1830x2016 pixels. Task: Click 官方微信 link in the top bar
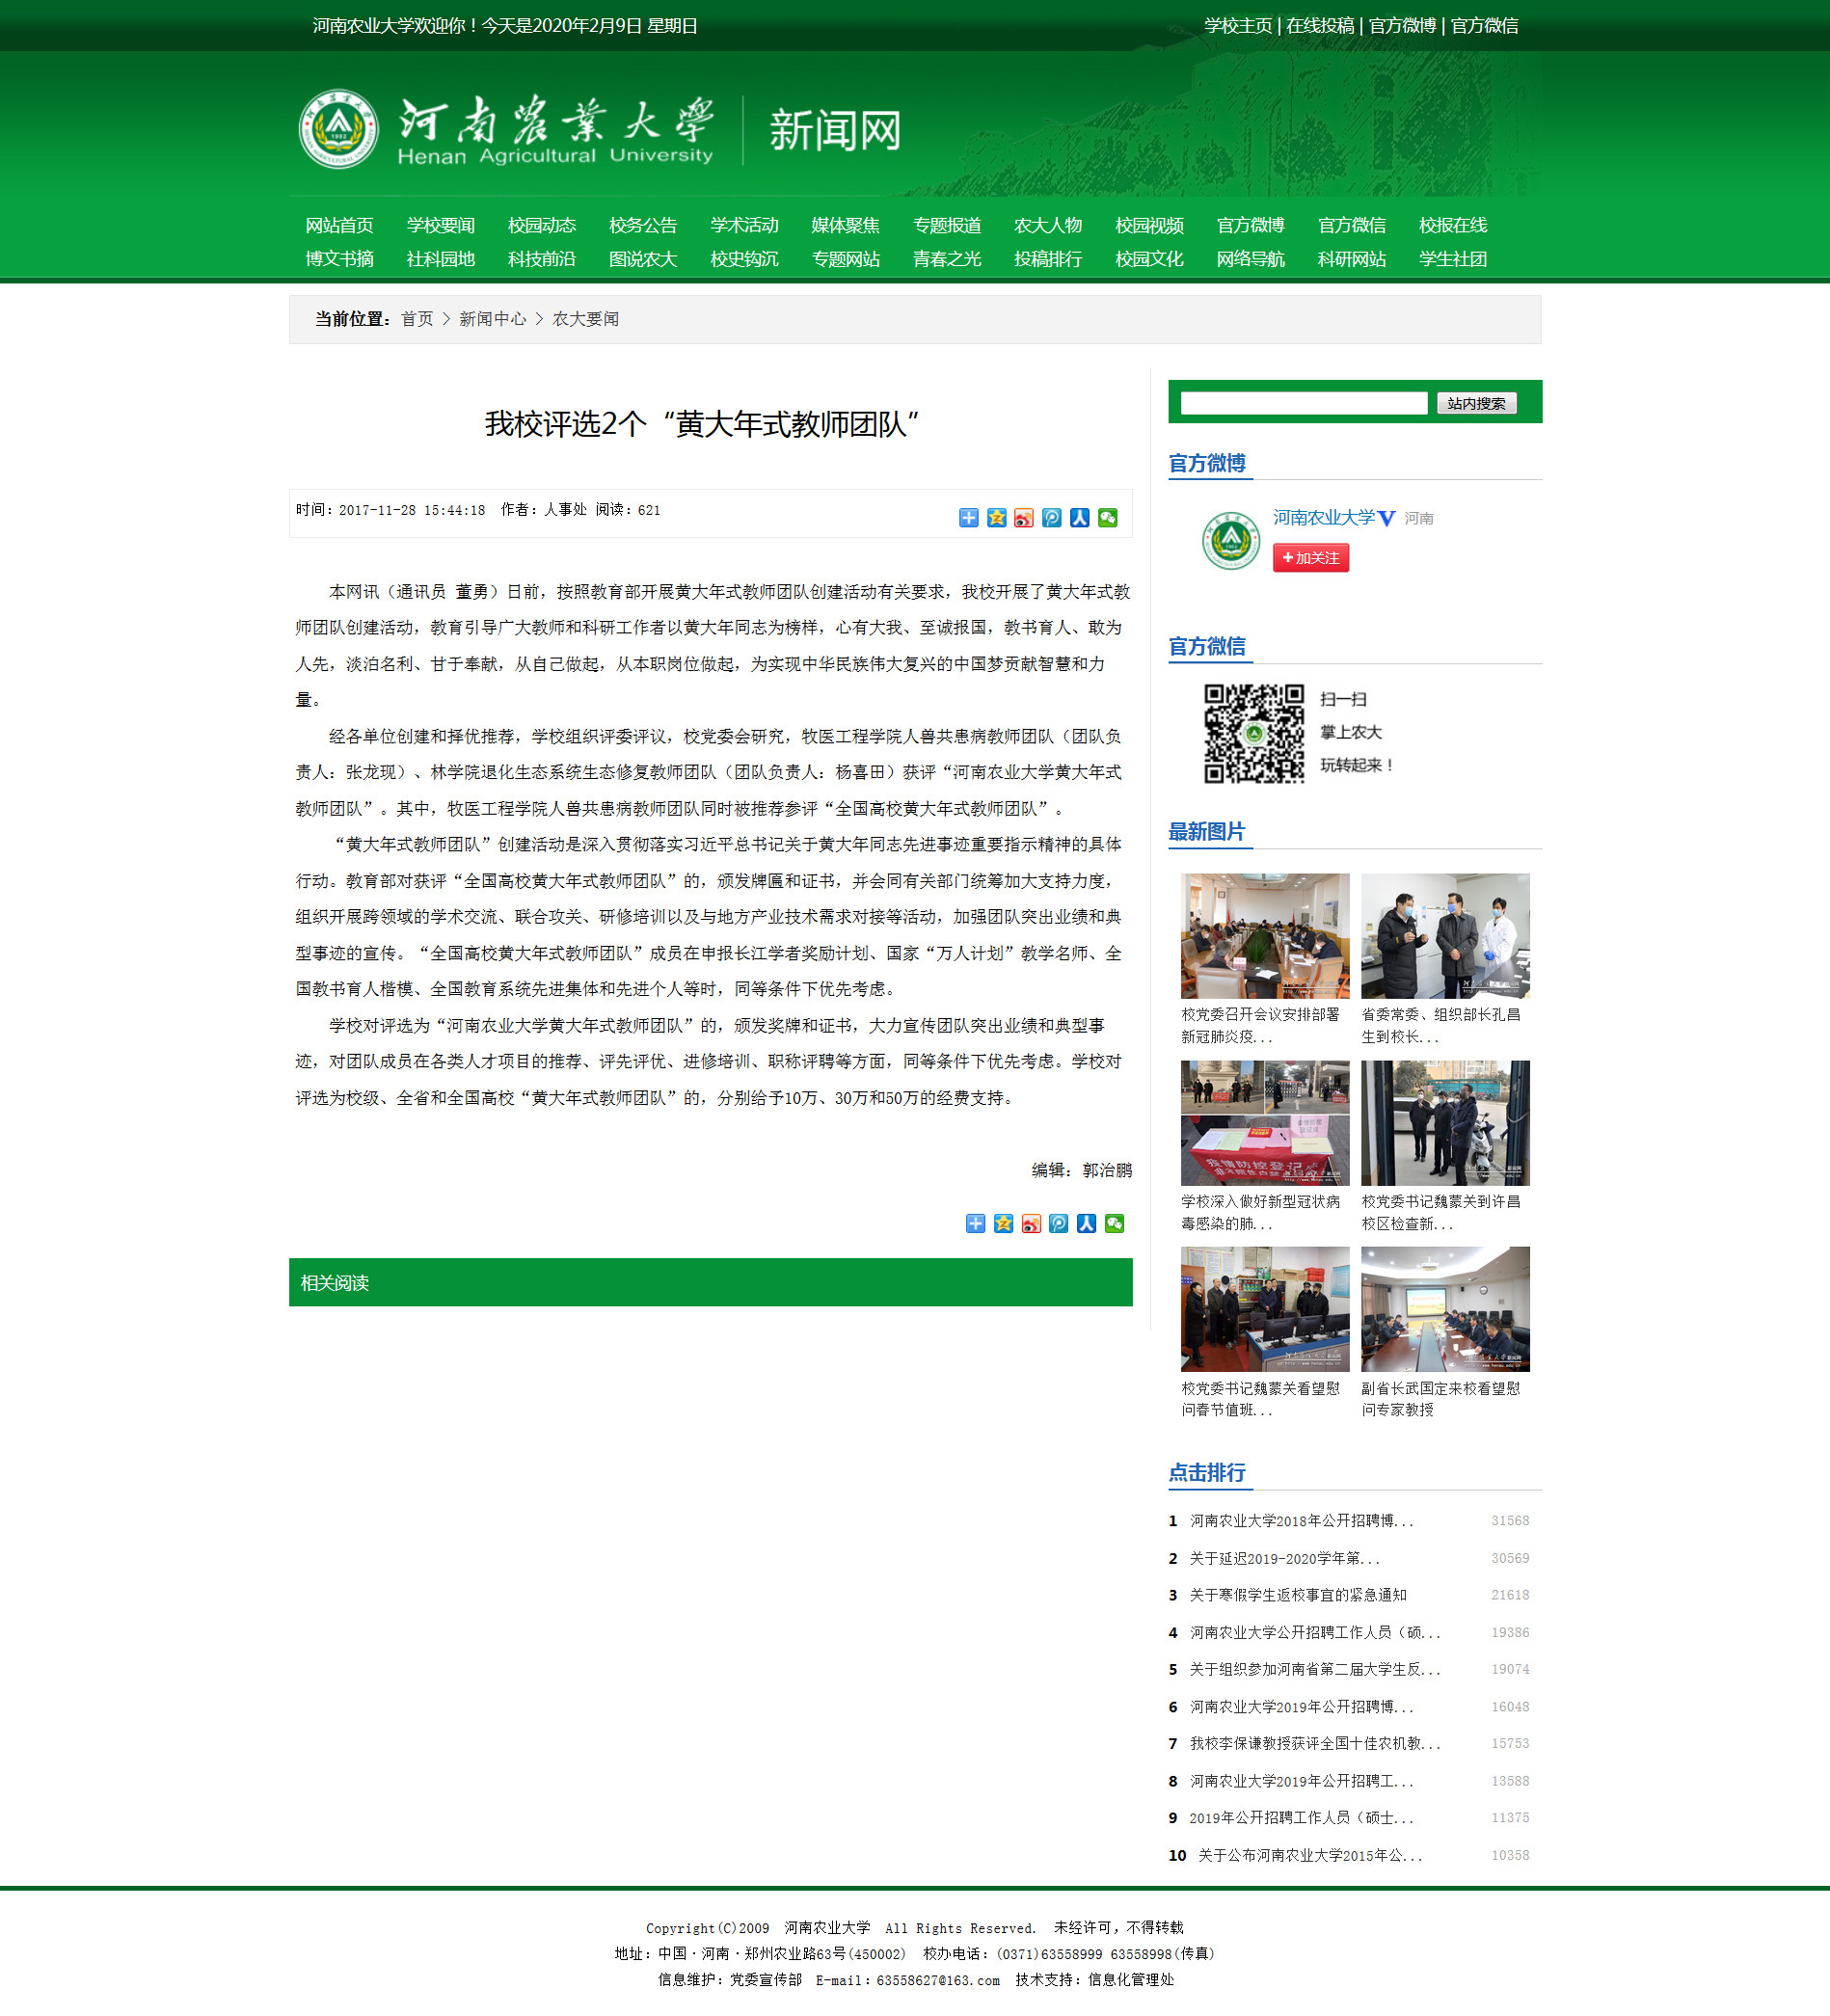[1484, 26]
